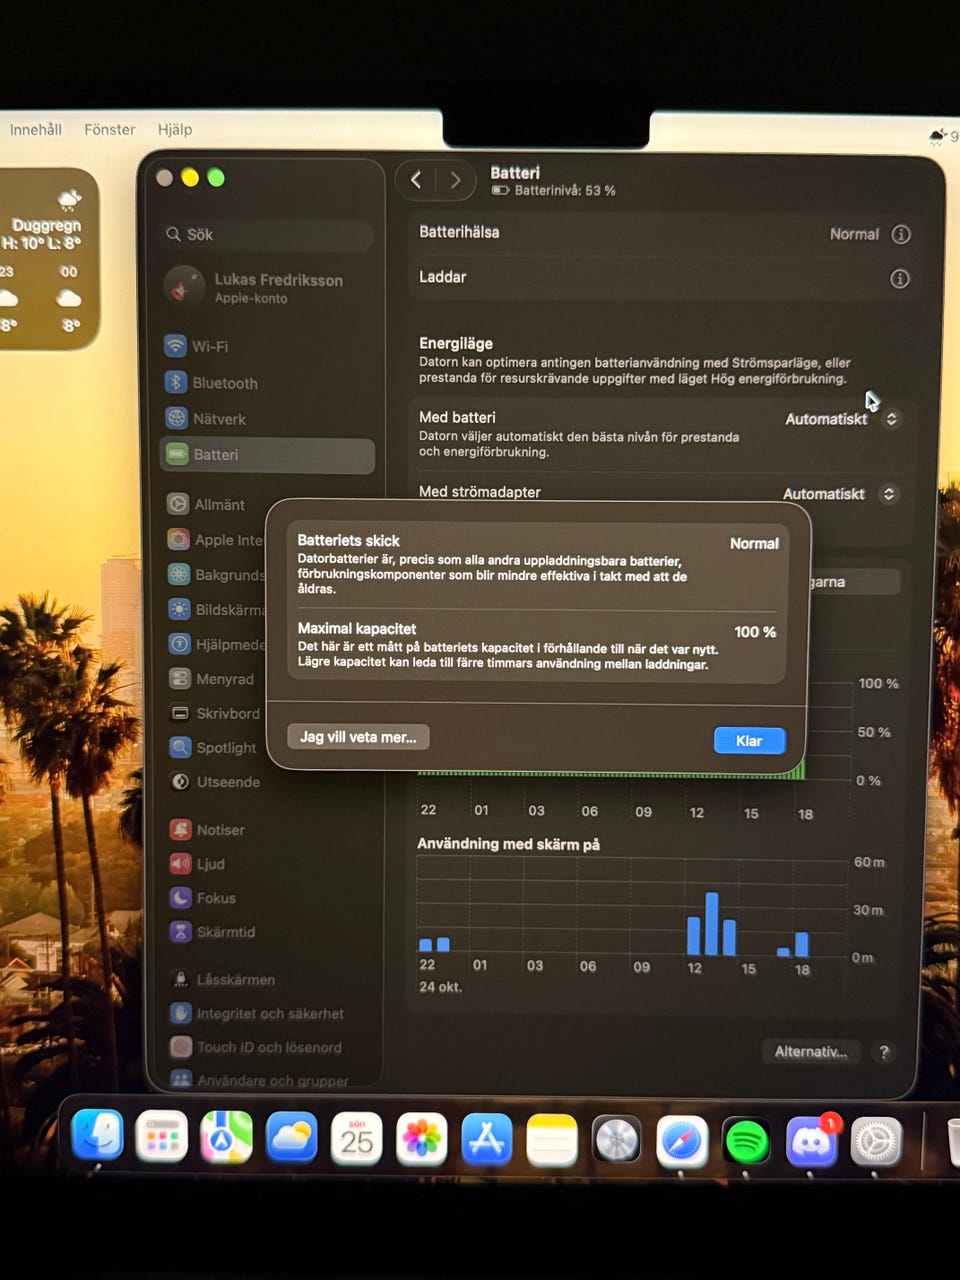
Task: Open Safari from the dock
Action: 682,1141
